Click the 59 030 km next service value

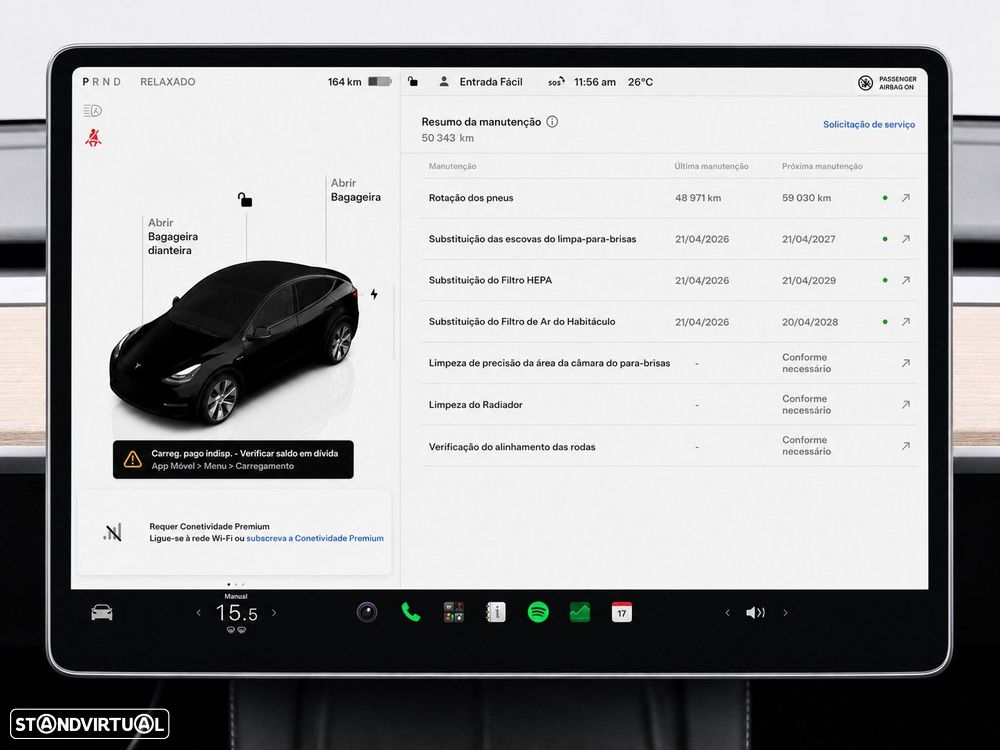[807, 198]
